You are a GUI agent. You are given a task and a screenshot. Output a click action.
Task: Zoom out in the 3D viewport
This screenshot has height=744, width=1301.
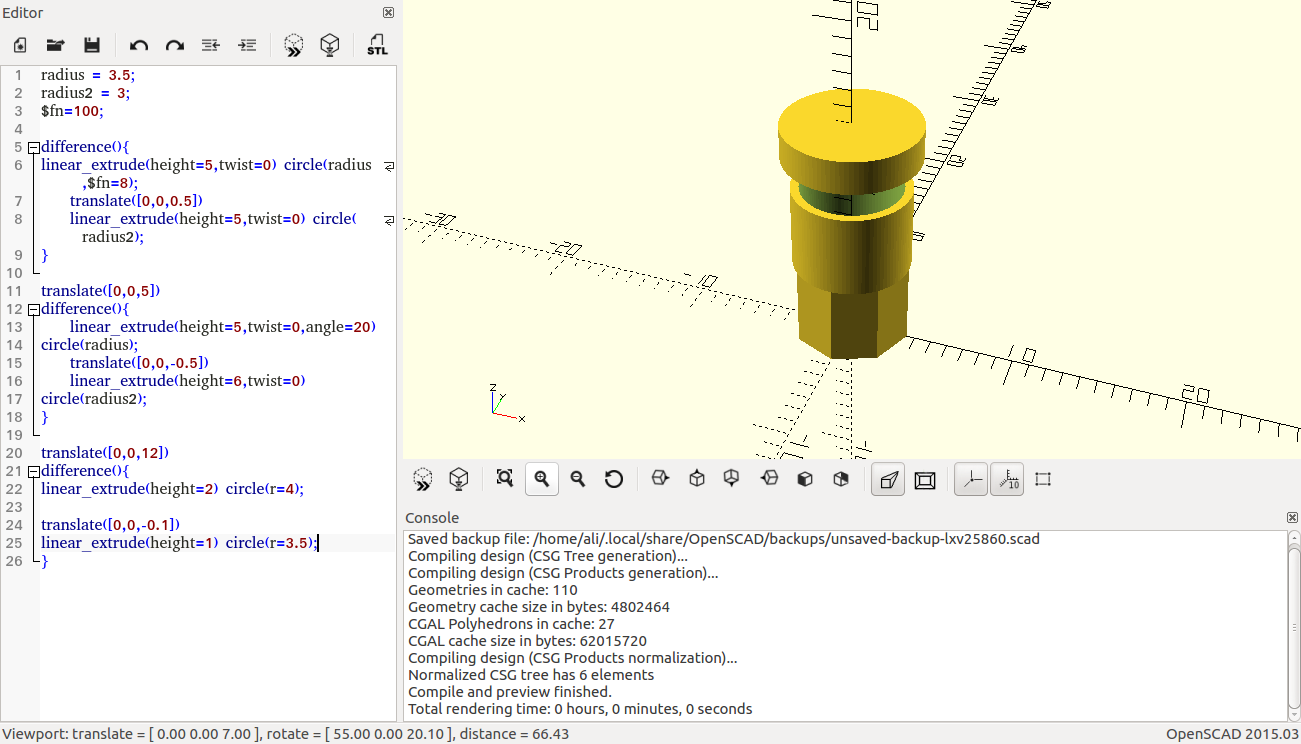(577, 479)
